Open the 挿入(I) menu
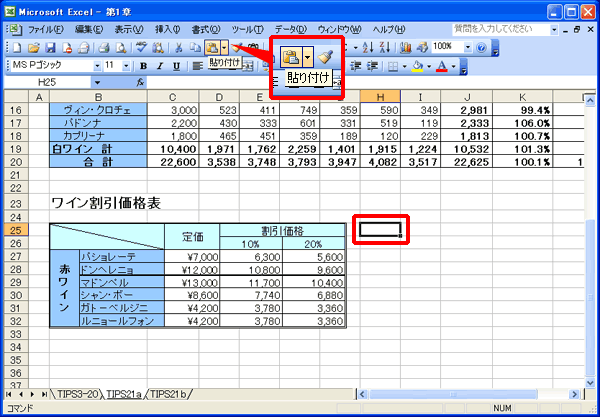The height and width of the screenshot is (417, 600). pyautogui.click(x=167, y=29)
